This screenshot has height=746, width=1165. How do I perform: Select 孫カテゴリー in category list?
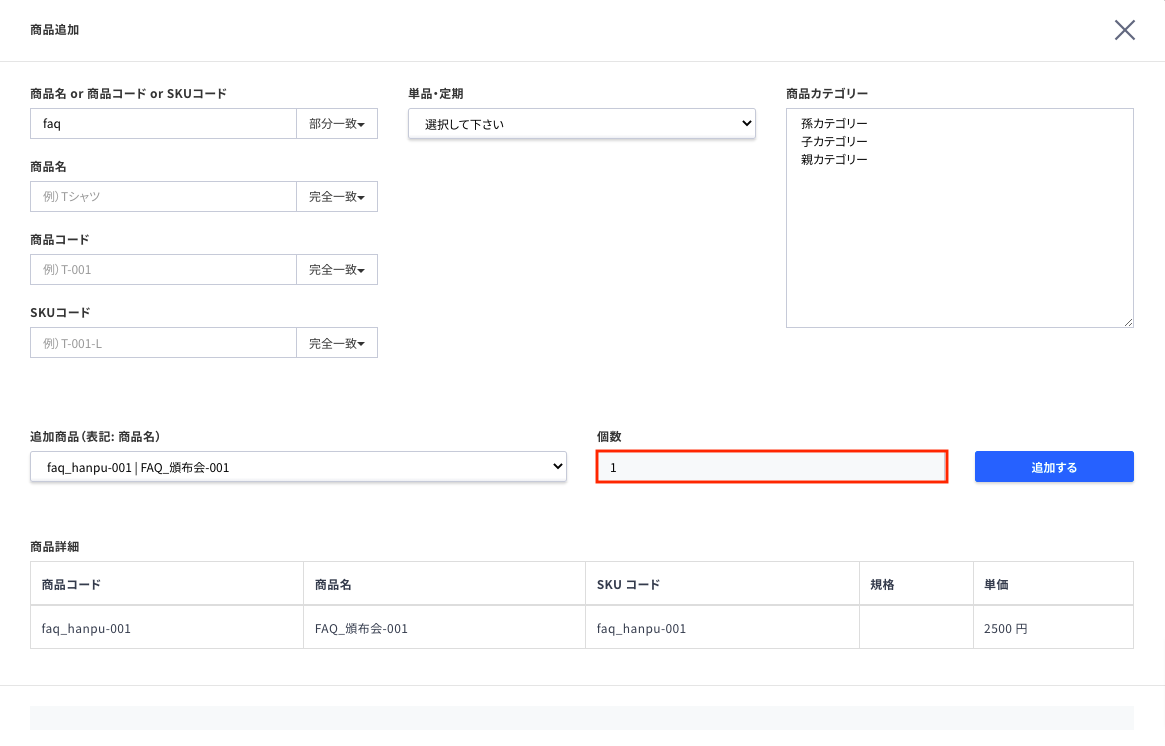tap(834, 123)
